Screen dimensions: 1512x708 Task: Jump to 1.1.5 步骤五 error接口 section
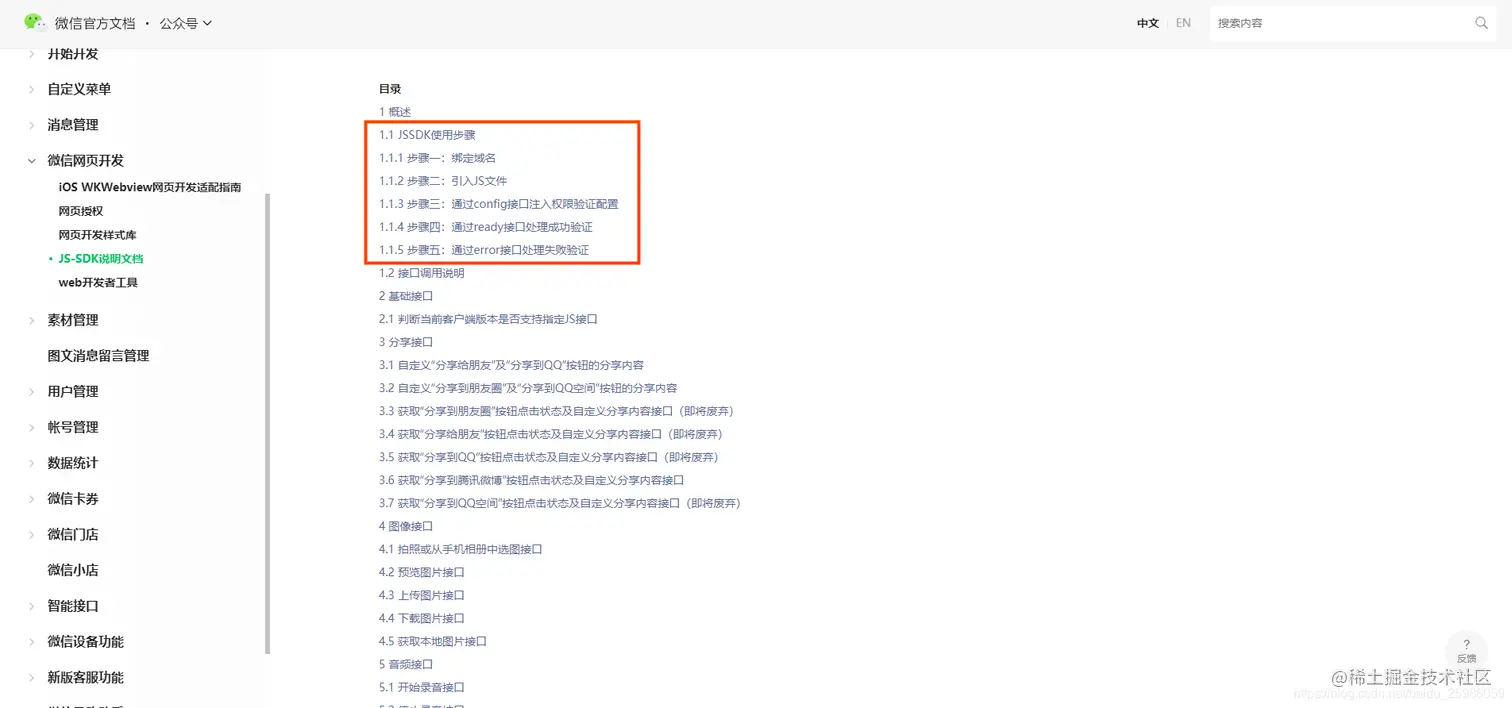pyautogui.click(x=484, y=250)
